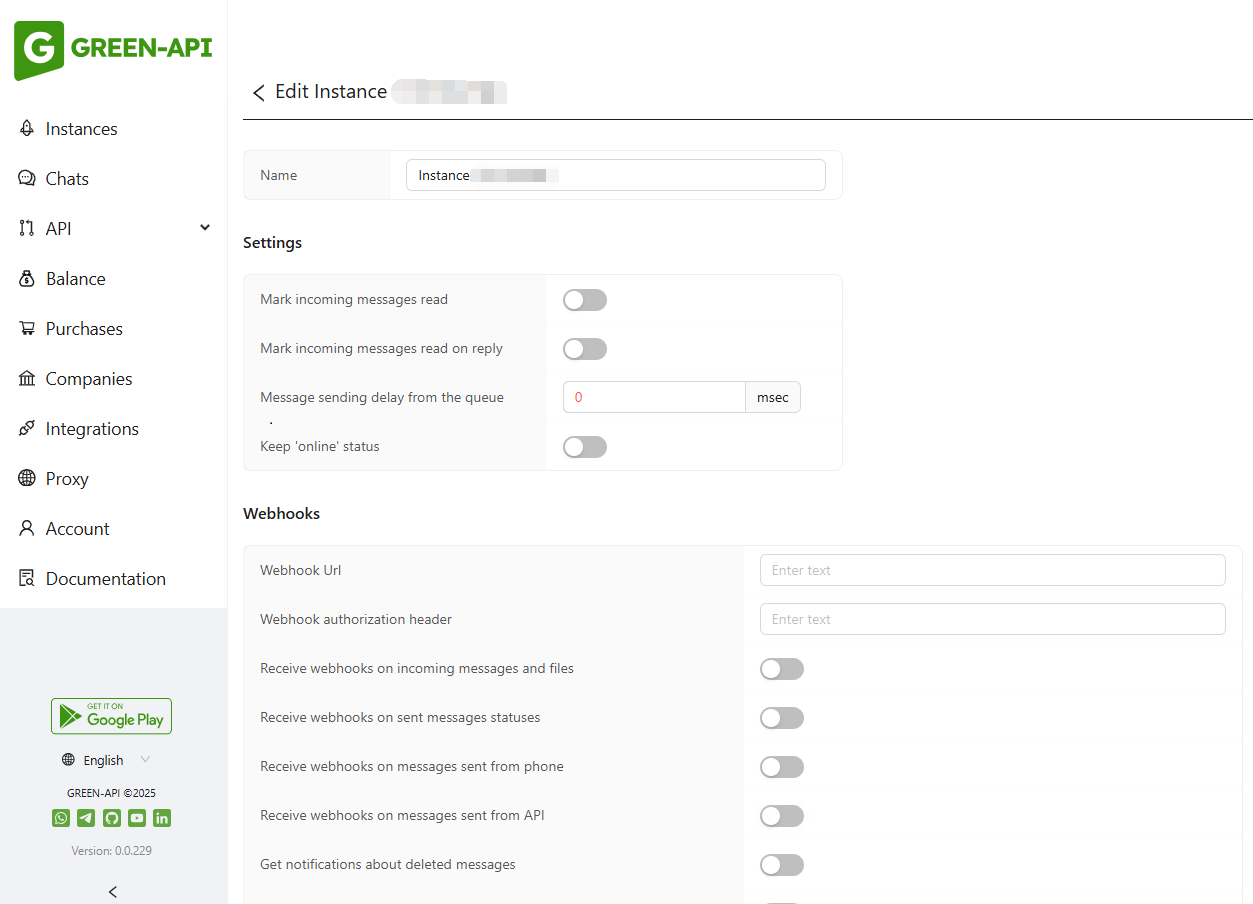Open the GitHub icon link
Image resolution: width=1253 pixels, height=904 pixels.
(112, 818)
